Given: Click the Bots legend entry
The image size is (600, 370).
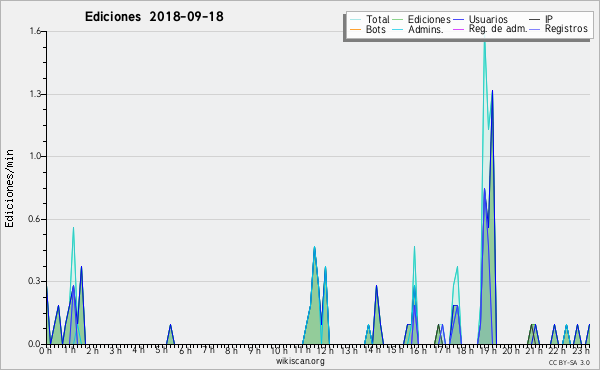Looking at the screenshot, I should [x=368, y=29].
